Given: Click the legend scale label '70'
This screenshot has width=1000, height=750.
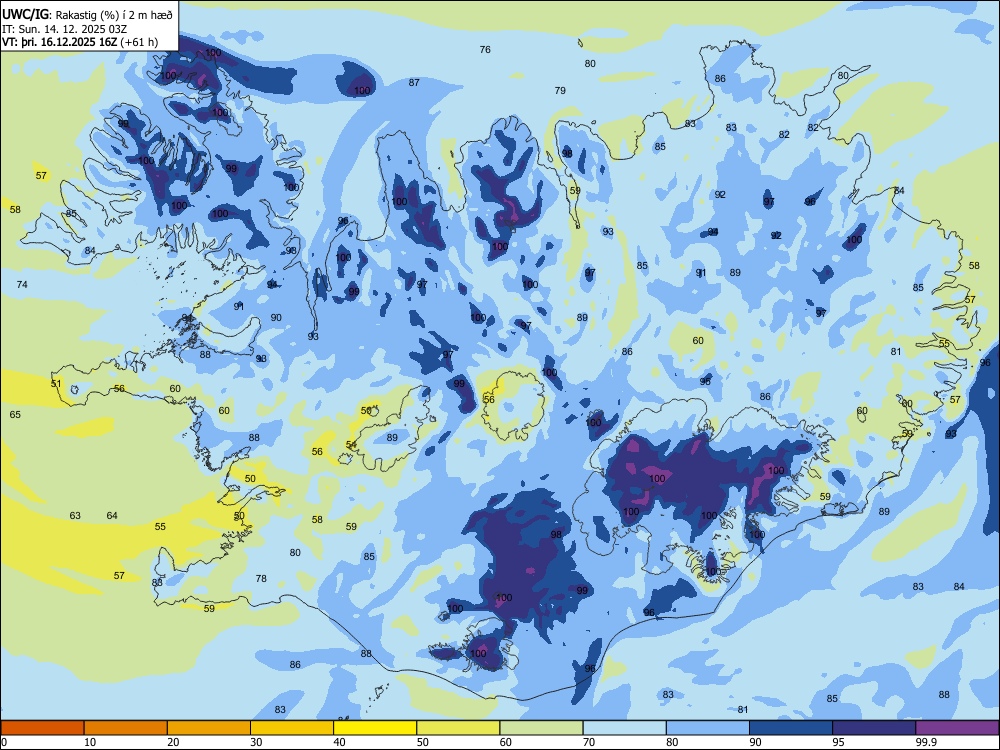Looking at the screenshot, I should pos(589,742).
